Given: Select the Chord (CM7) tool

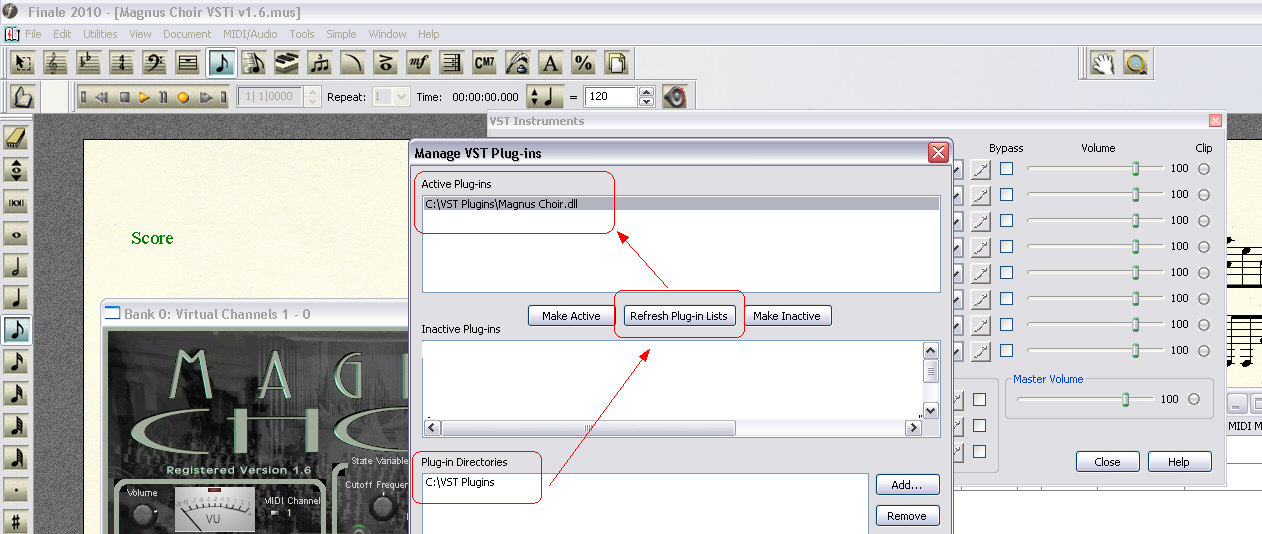Looking at the screenshot, I should coord(485,63).
